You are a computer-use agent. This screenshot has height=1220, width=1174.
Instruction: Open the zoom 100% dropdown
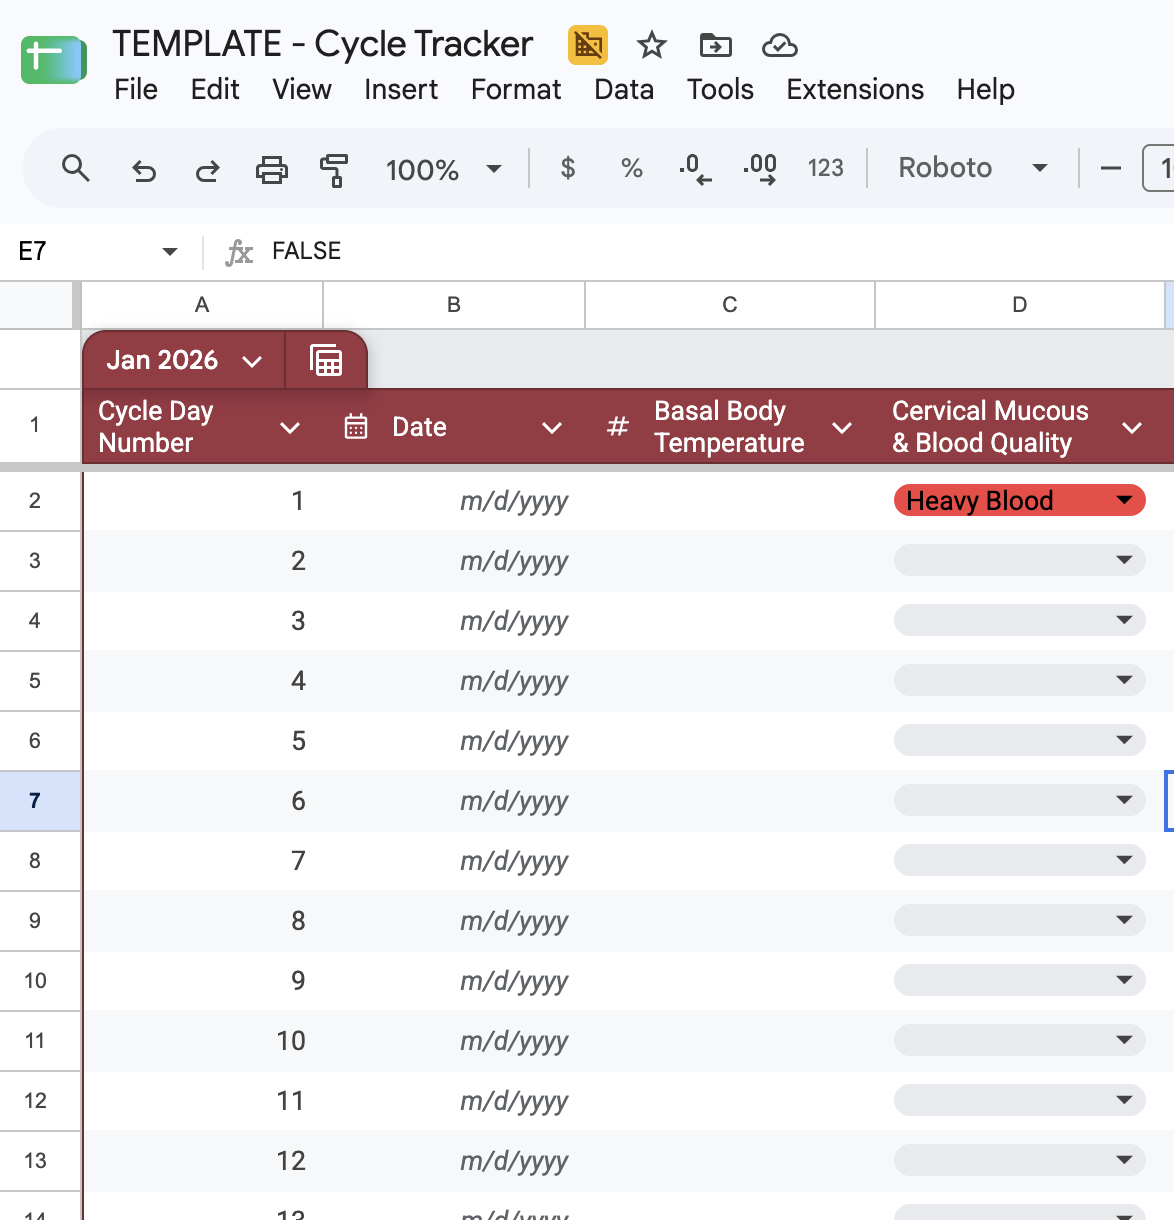click(444, 169)
